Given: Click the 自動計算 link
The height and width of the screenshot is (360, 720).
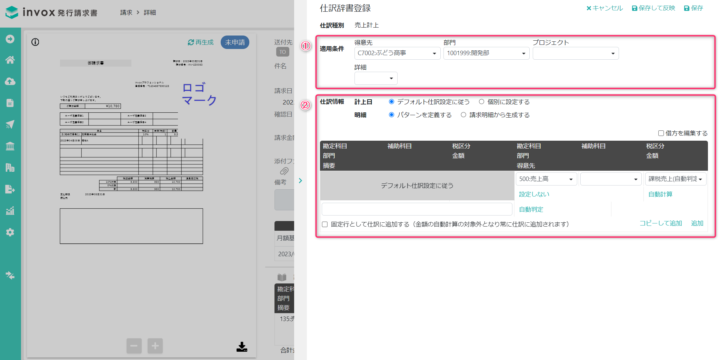Looking at the screenshot, I should pyautogui.click(x=661, y=194).
